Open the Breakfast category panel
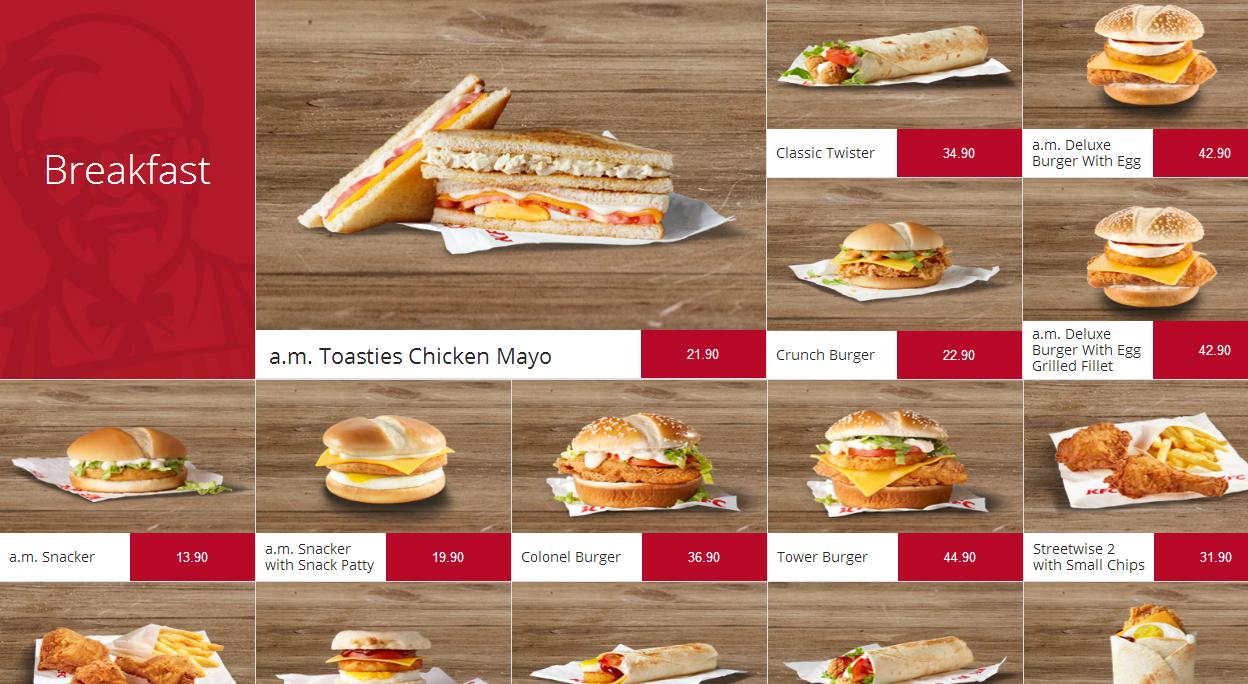 click(x=127, y=189)
